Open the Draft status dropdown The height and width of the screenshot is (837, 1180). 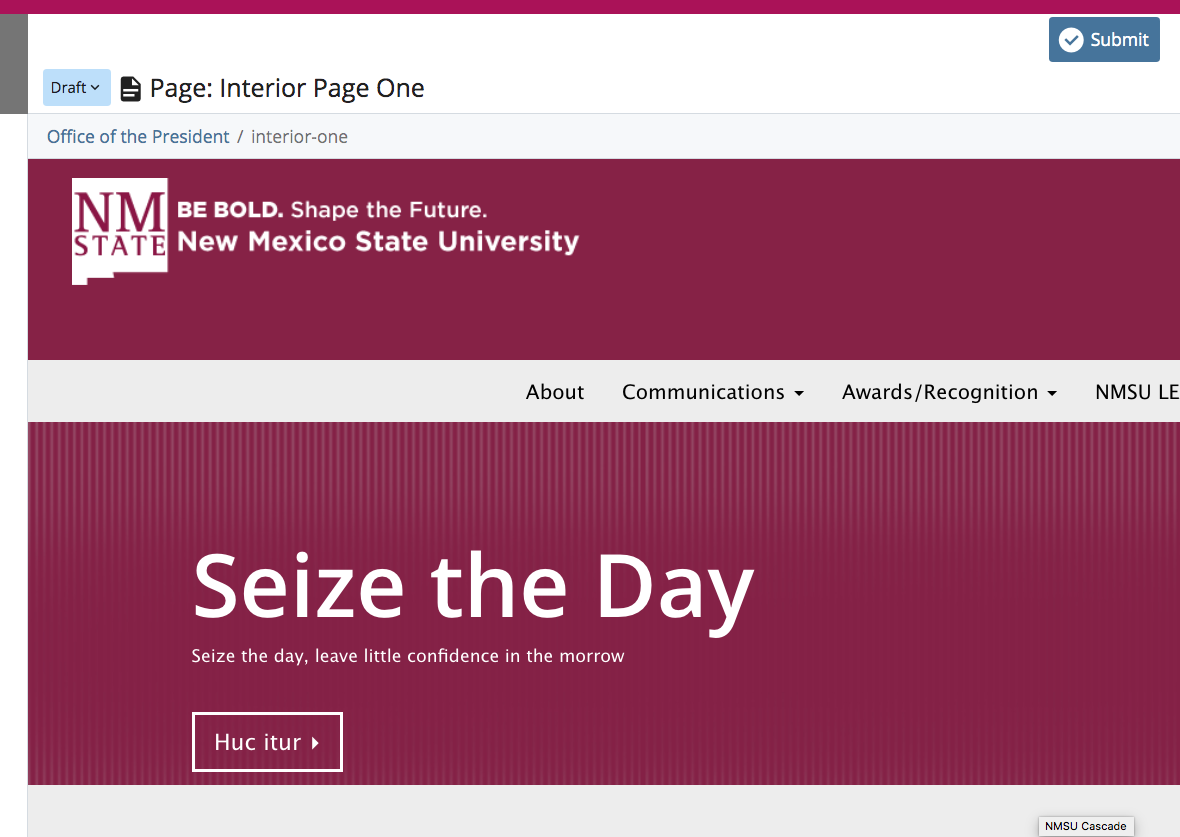[x=76, y=88]
